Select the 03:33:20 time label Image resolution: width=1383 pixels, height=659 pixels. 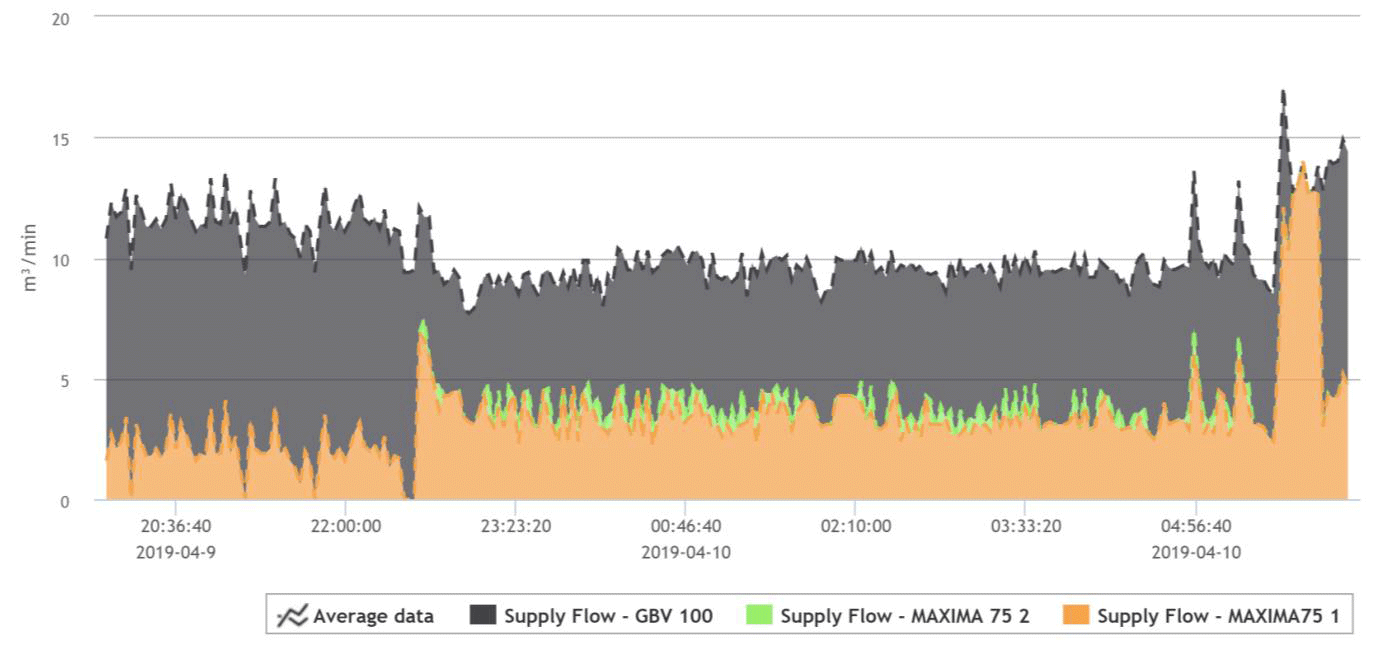click(1025, 525)
